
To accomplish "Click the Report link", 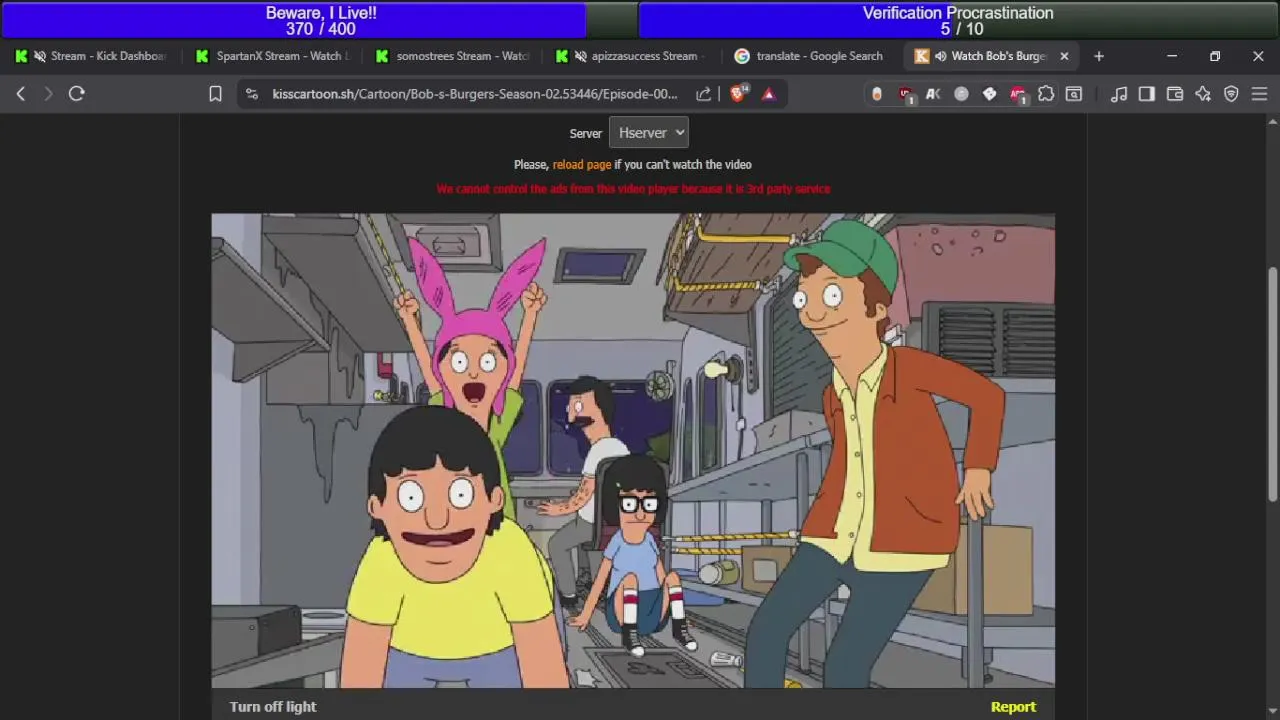I will [x=1013, y=706].
